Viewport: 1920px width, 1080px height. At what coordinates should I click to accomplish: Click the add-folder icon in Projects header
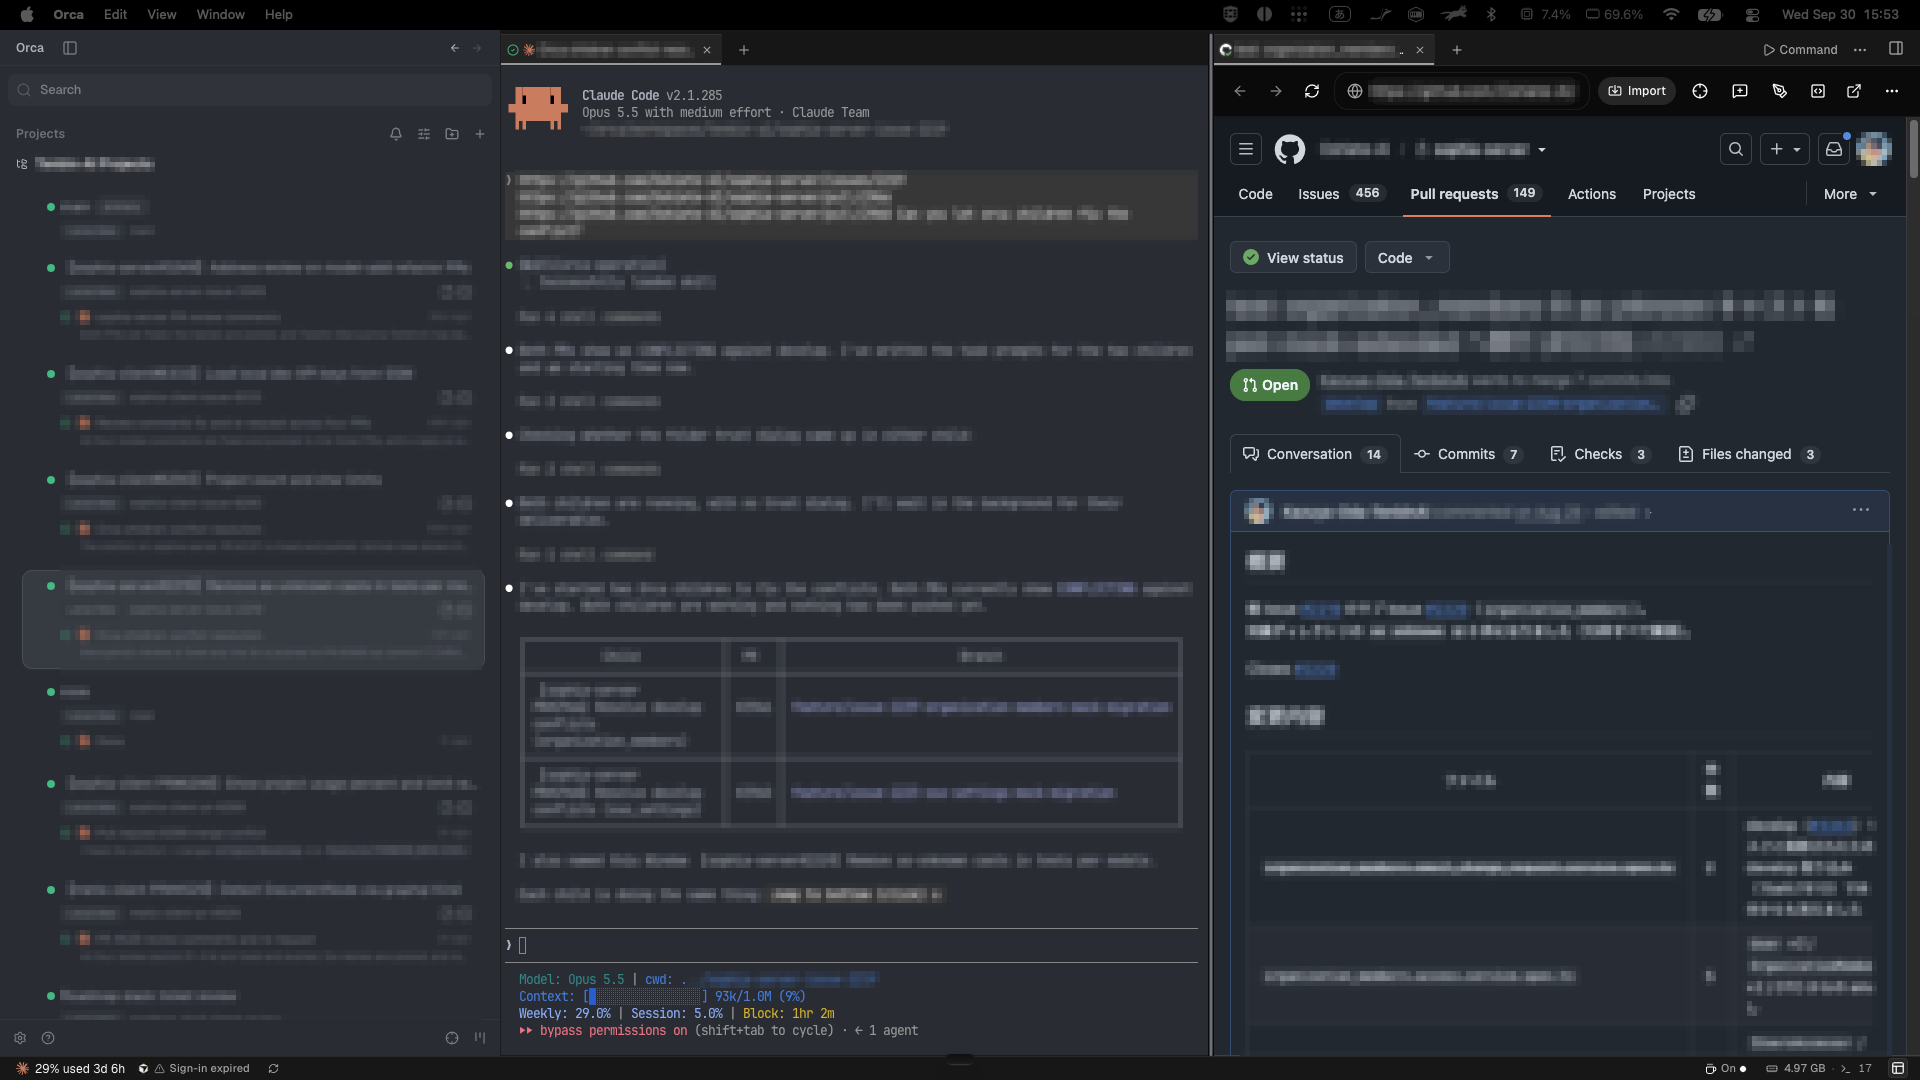452,134
